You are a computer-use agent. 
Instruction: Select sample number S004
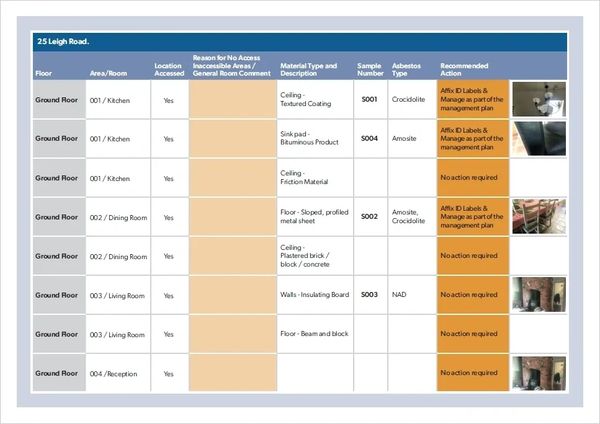pos(369,138)
